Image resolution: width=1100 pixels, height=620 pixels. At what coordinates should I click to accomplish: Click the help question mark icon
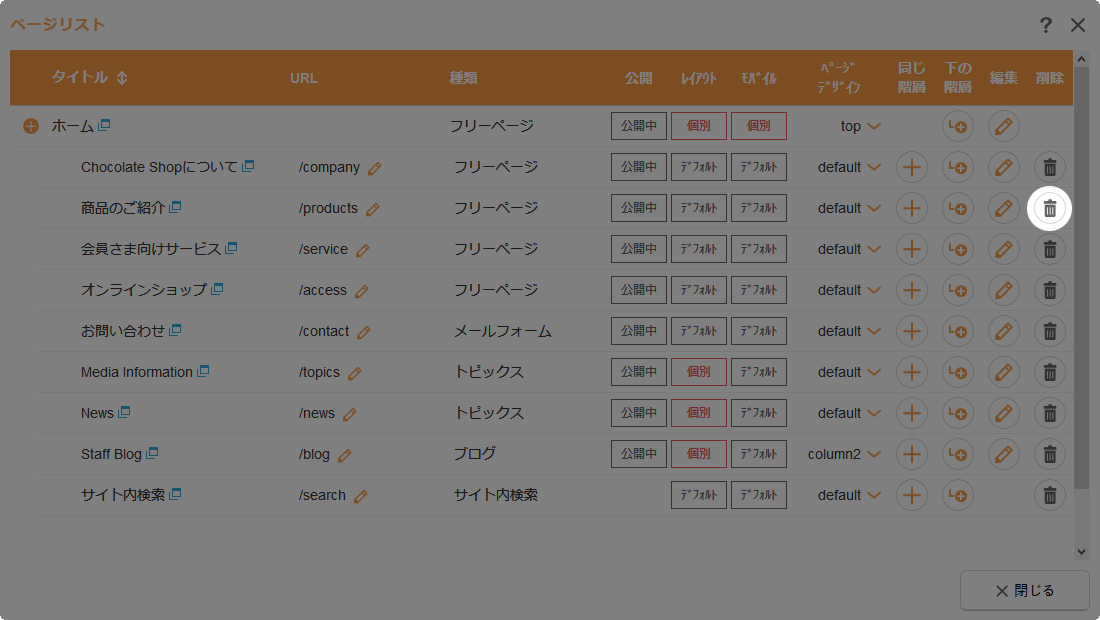(1045, 25)
